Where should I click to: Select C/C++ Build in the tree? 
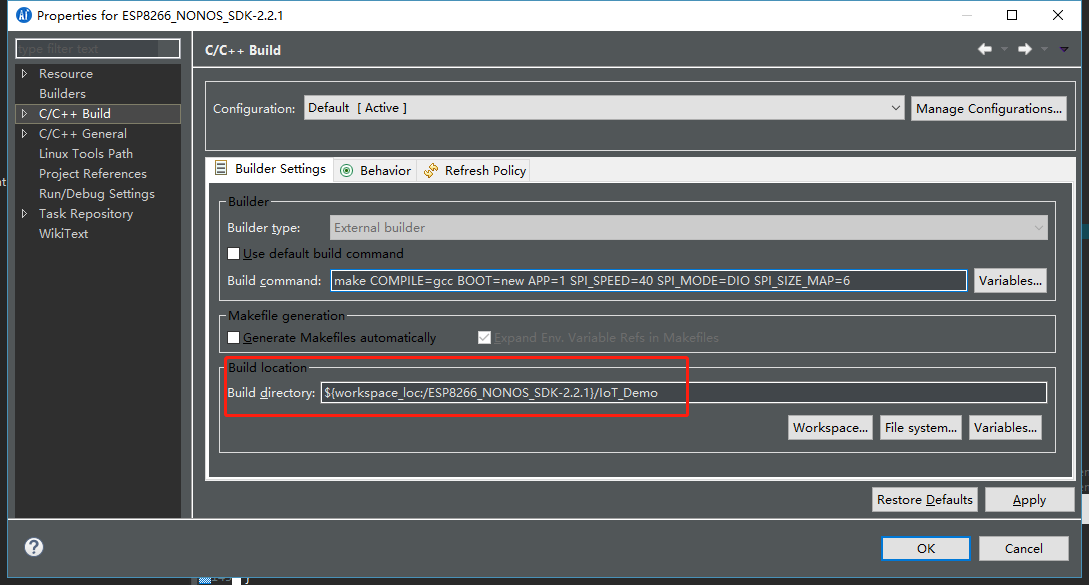pos(74,114)
